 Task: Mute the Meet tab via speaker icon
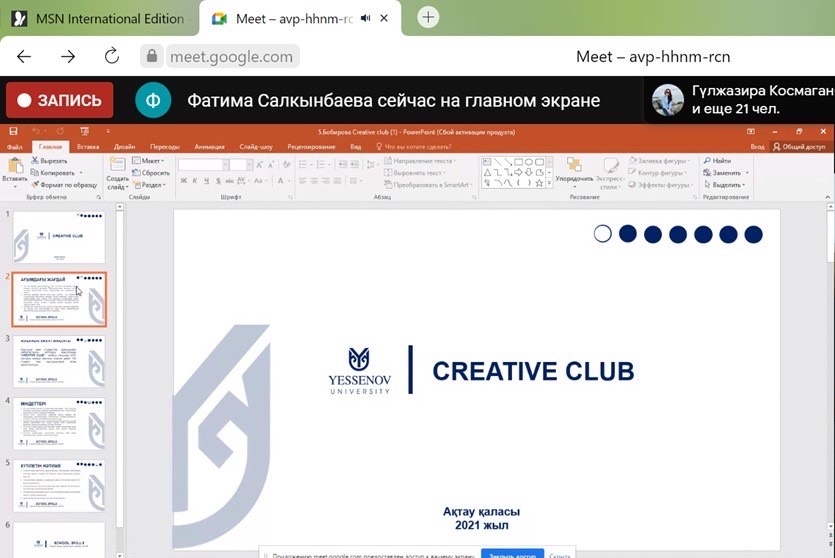364,18
